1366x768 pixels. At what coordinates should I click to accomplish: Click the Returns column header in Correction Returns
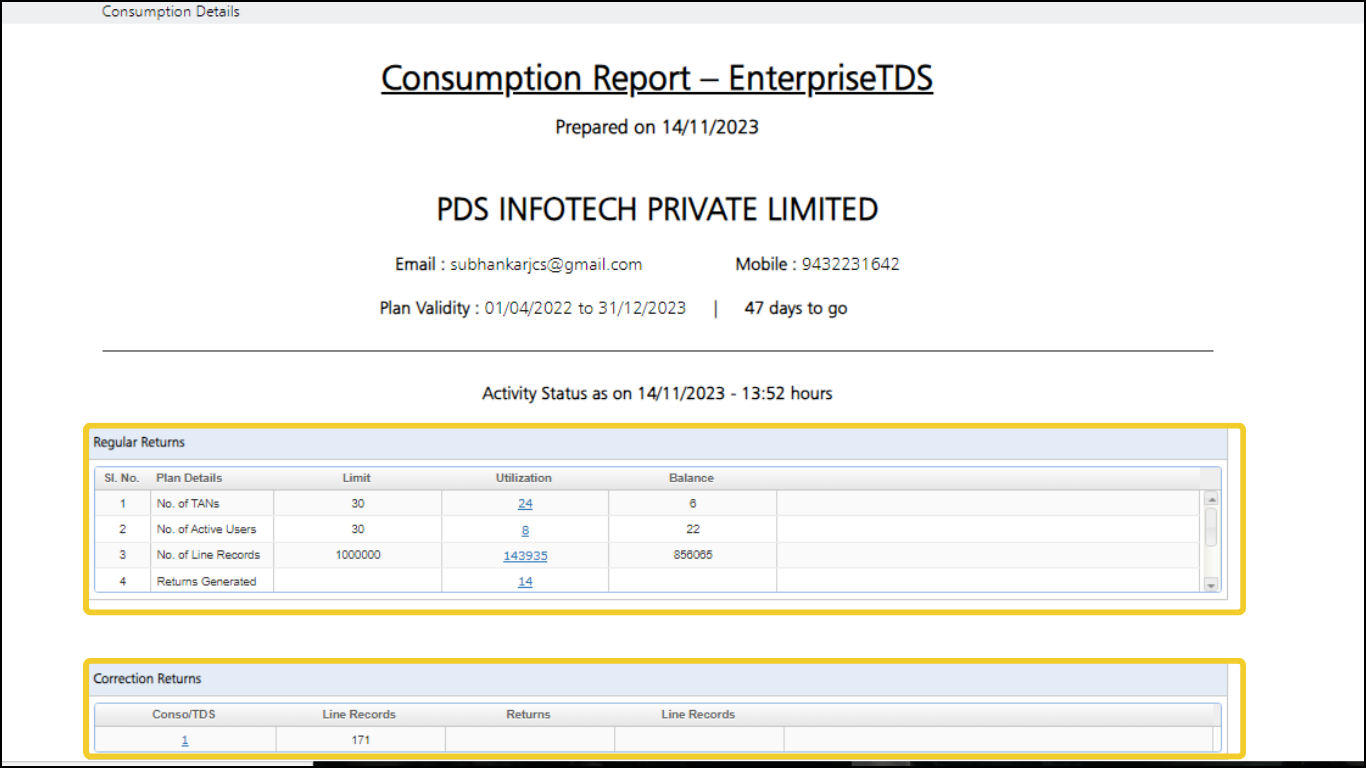(529, 715)
